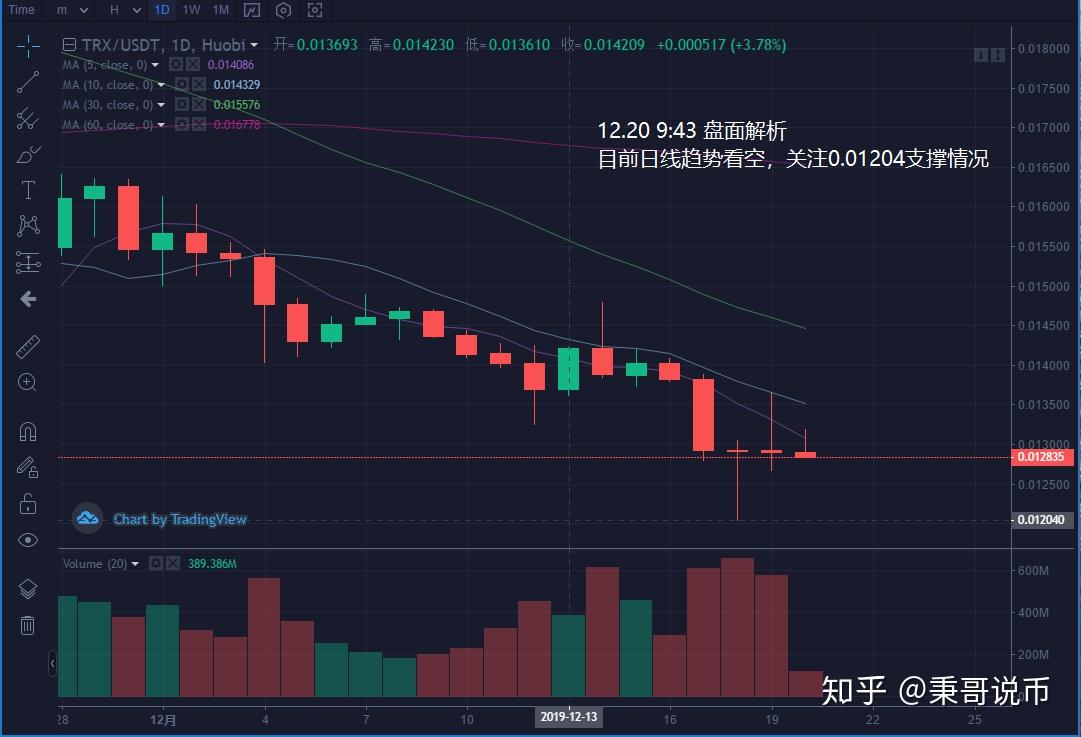The width and height of the screenshot is (1081, 737).
Task: Remove the MA (5, close, 0) indicator
Action: (x=192, y=64)
